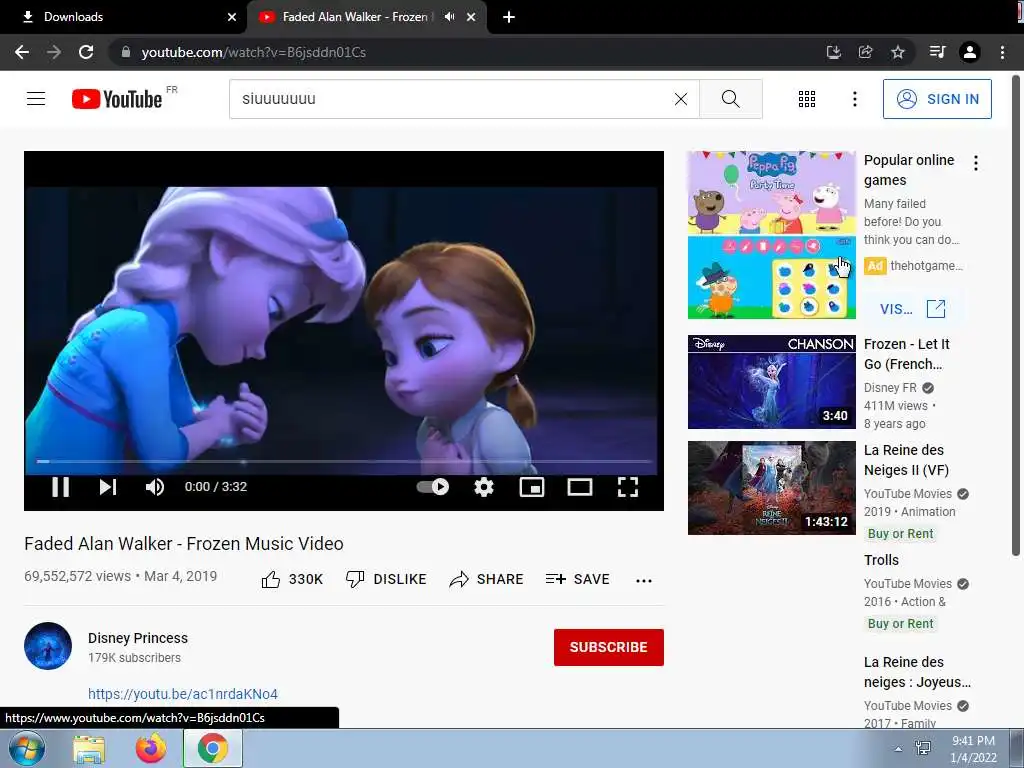Open more actions ellipsis below video
Screen dimensions: 1024x768
point(644,581)
